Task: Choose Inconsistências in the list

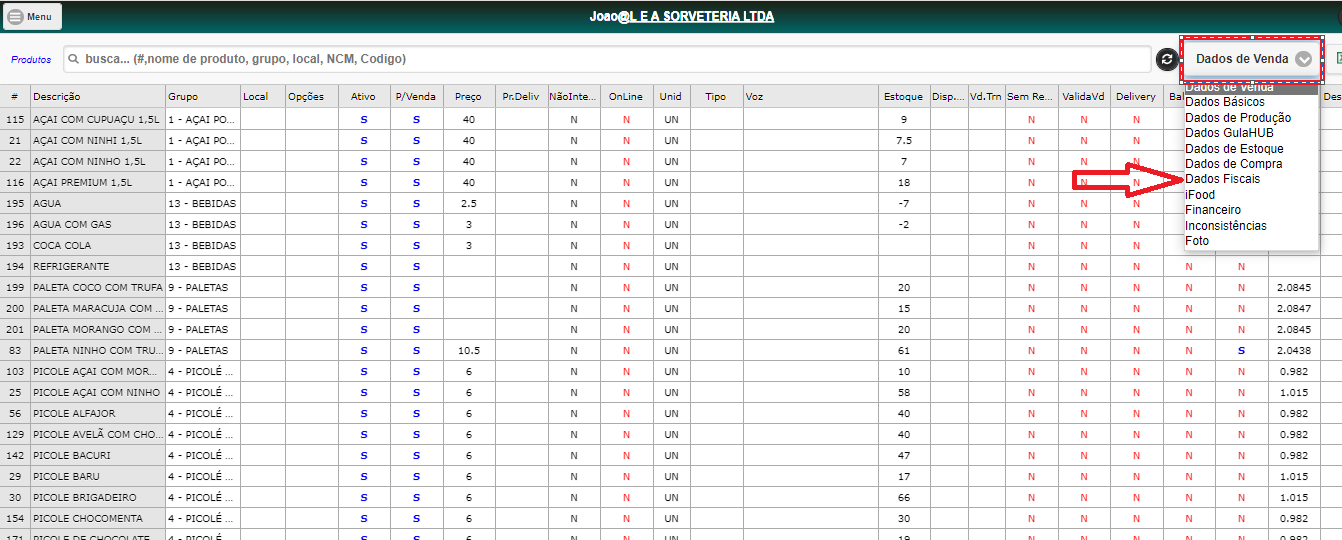Action: [x=1225, y=226]
